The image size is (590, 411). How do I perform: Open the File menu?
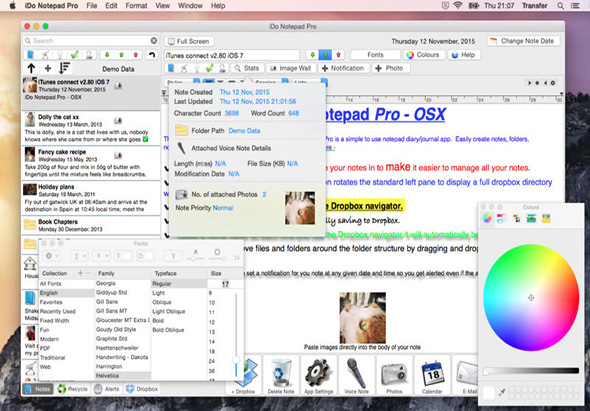point(91,6)
